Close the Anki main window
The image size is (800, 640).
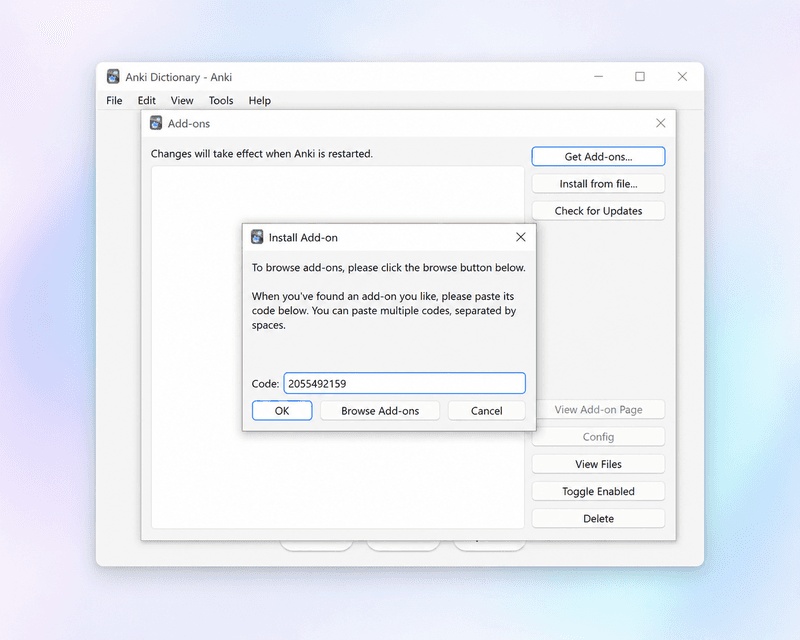coord(682,77)
